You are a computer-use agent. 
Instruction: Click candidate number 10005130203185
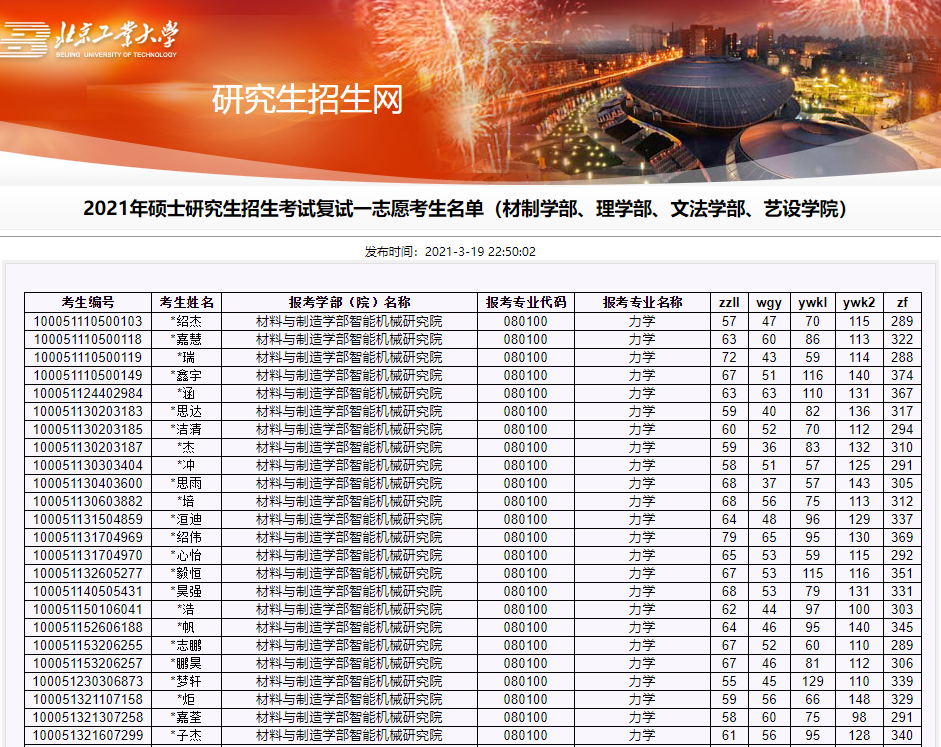tap(88, 430)
